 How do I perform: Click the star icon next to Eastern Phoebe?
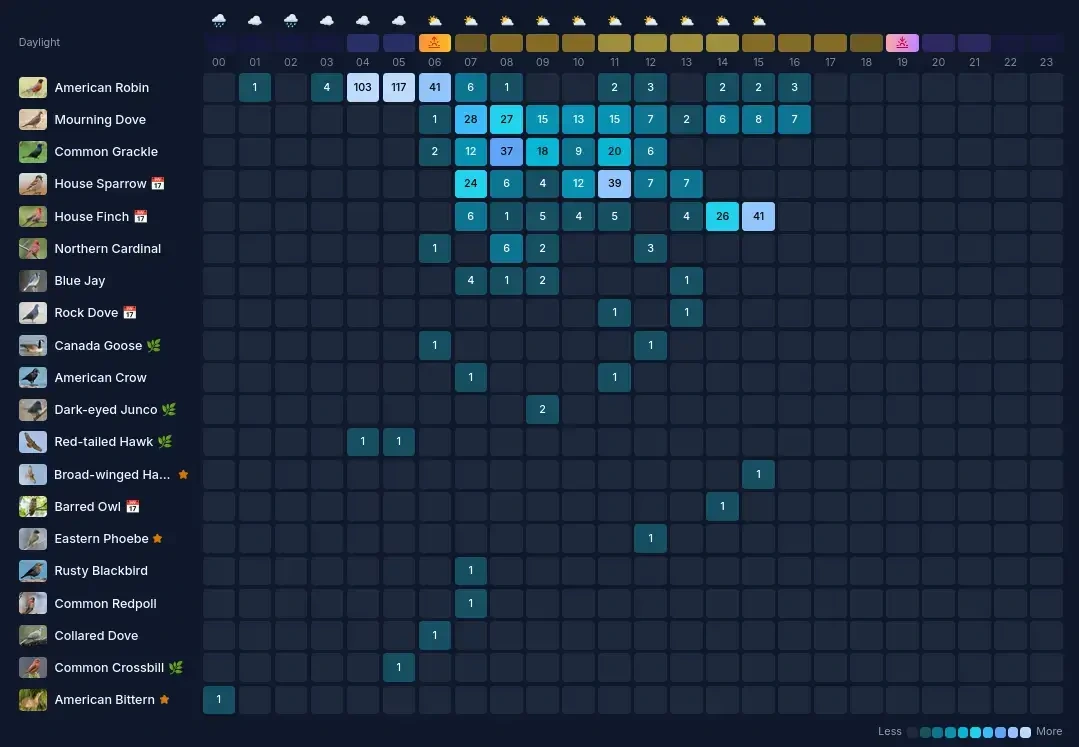coord(158,539)
